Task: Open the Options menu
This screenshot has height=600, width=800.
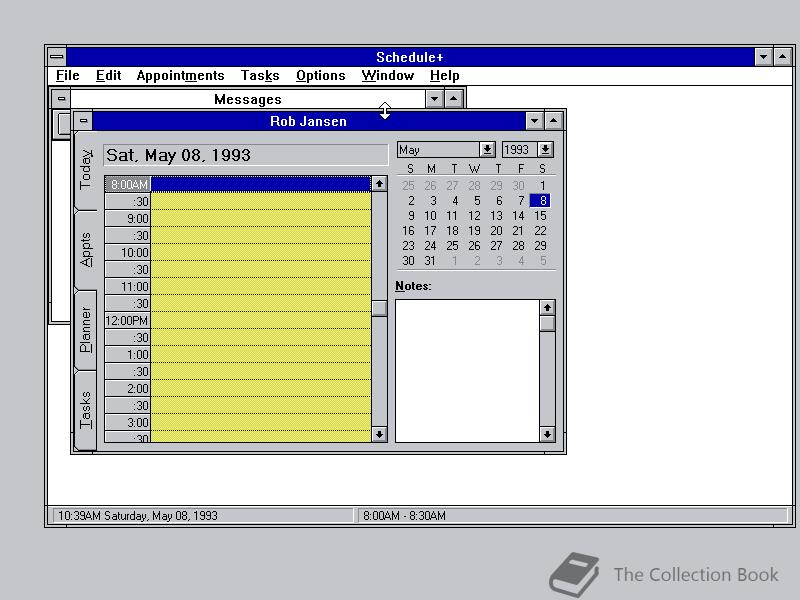Action: coord(320,76)
